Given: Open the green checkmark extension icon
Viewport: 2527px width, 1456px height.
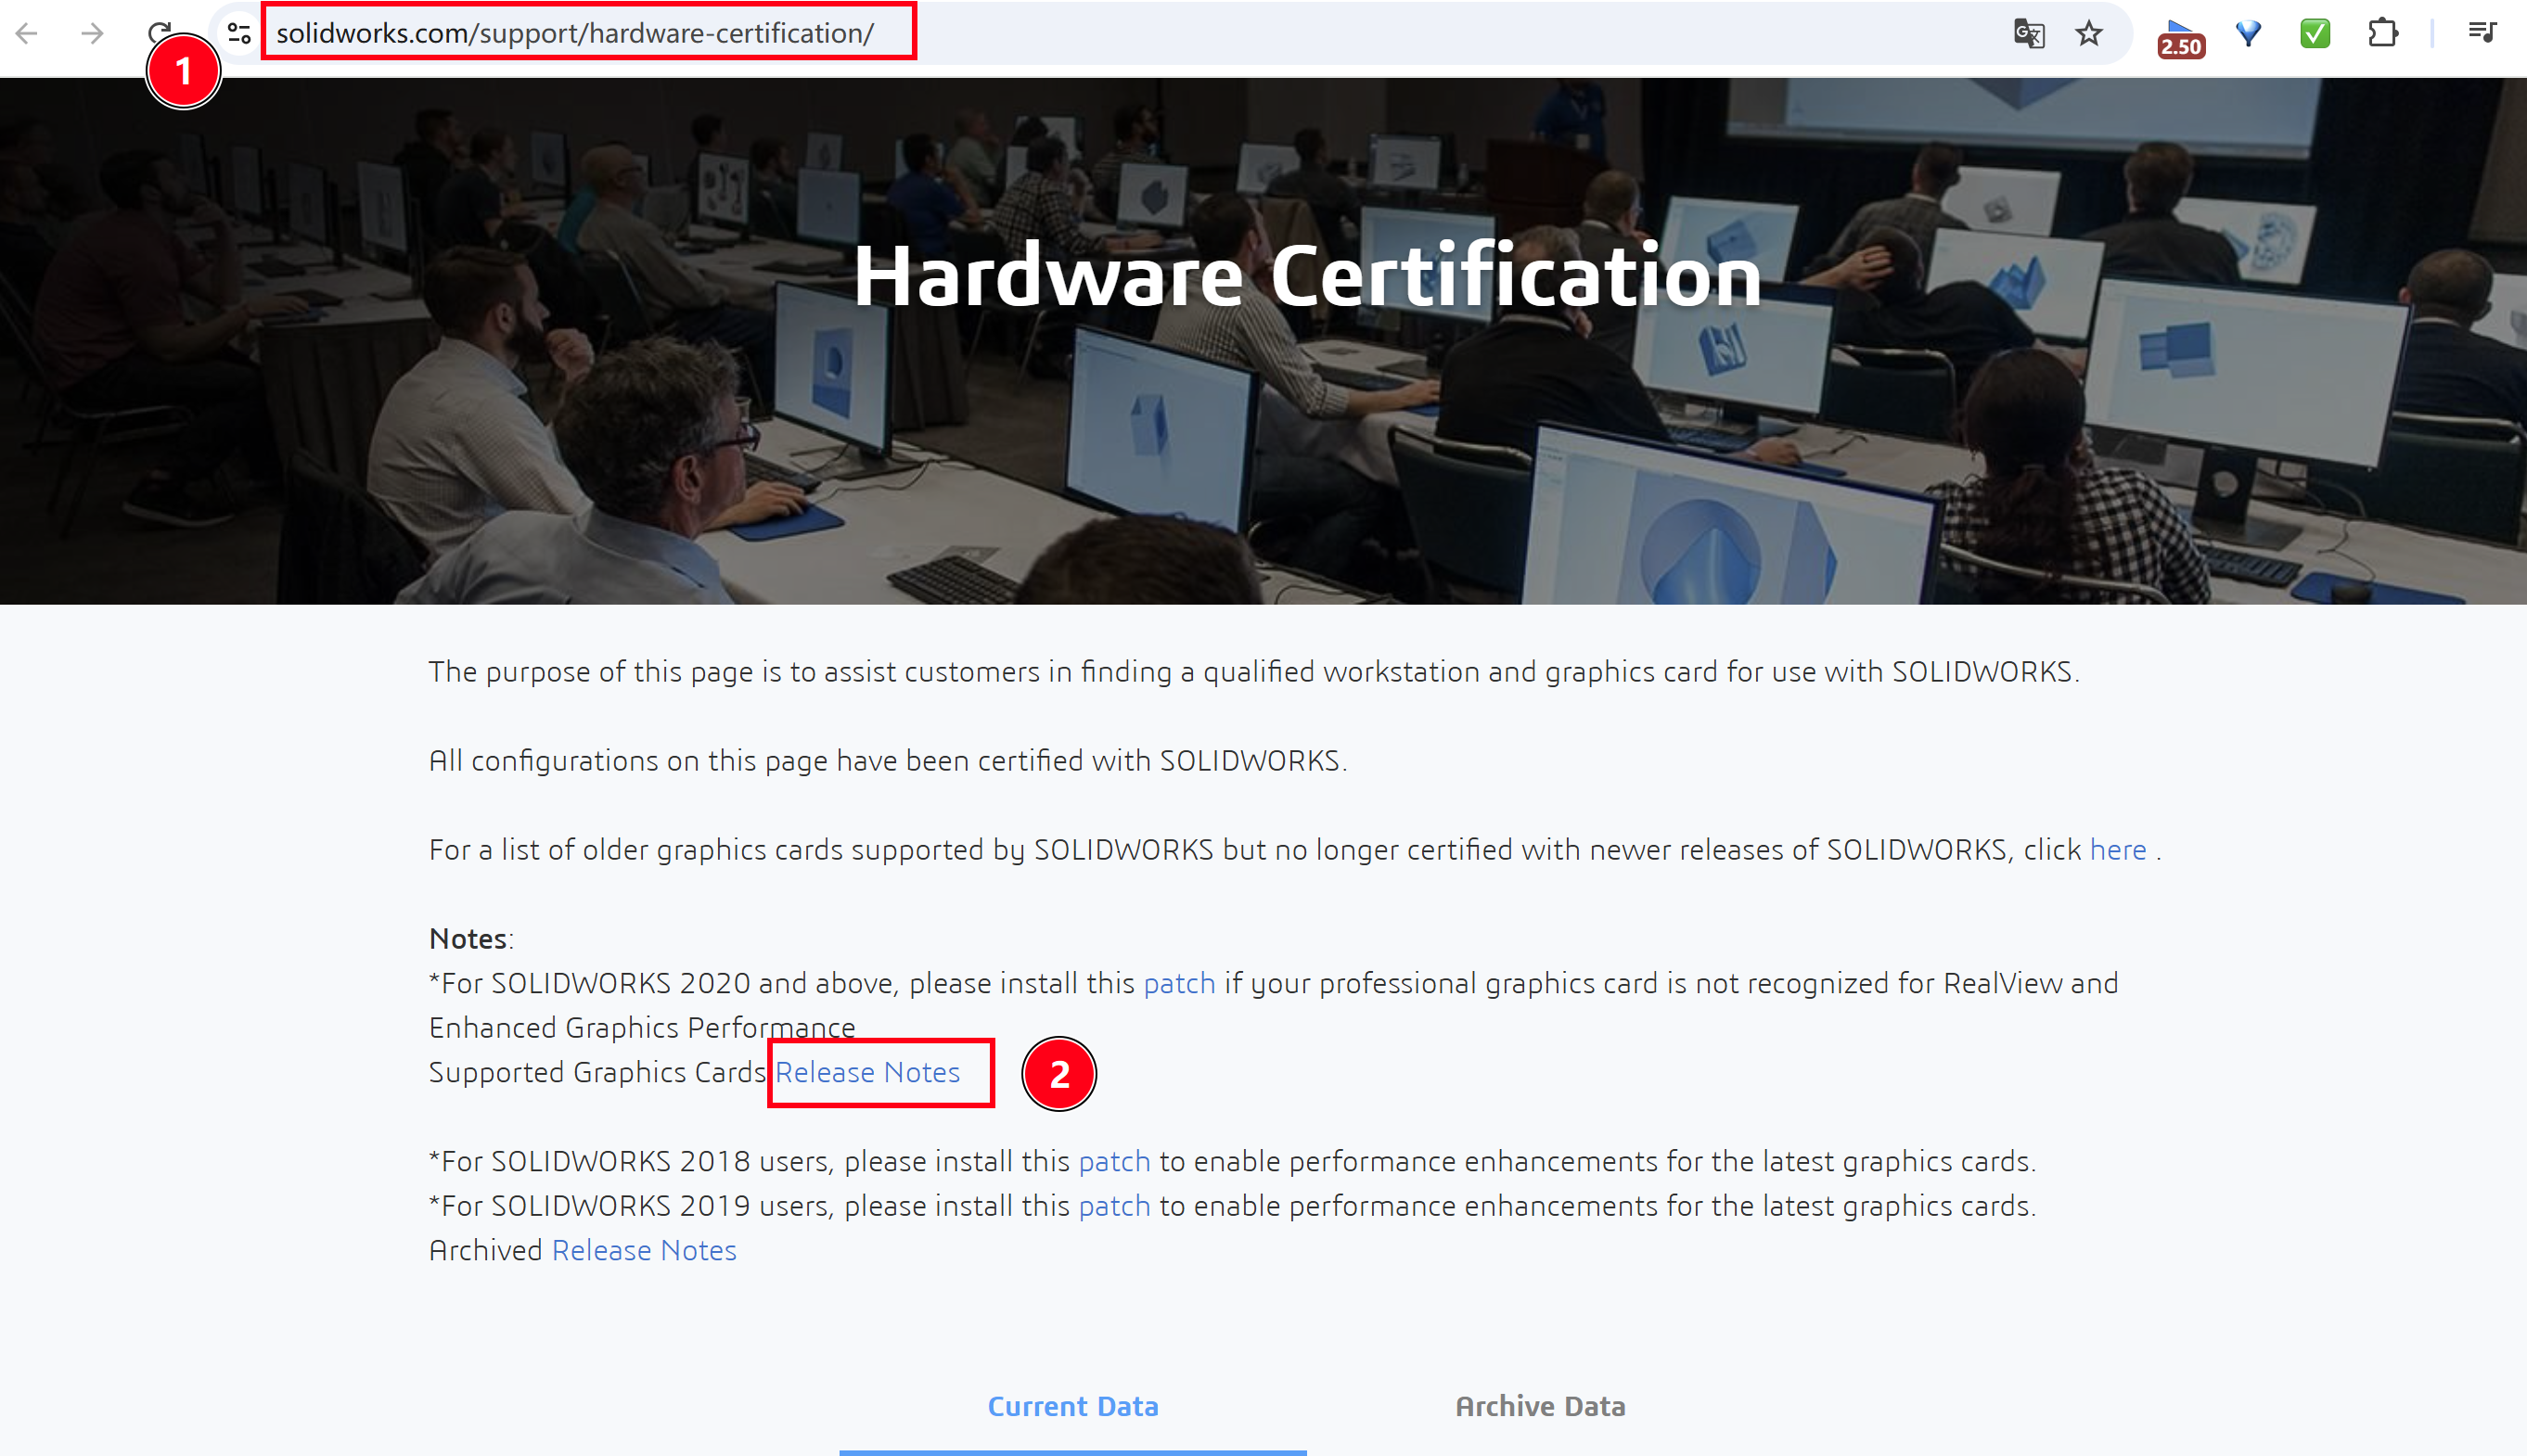Looking at the screenshot, I should 2315,34.
